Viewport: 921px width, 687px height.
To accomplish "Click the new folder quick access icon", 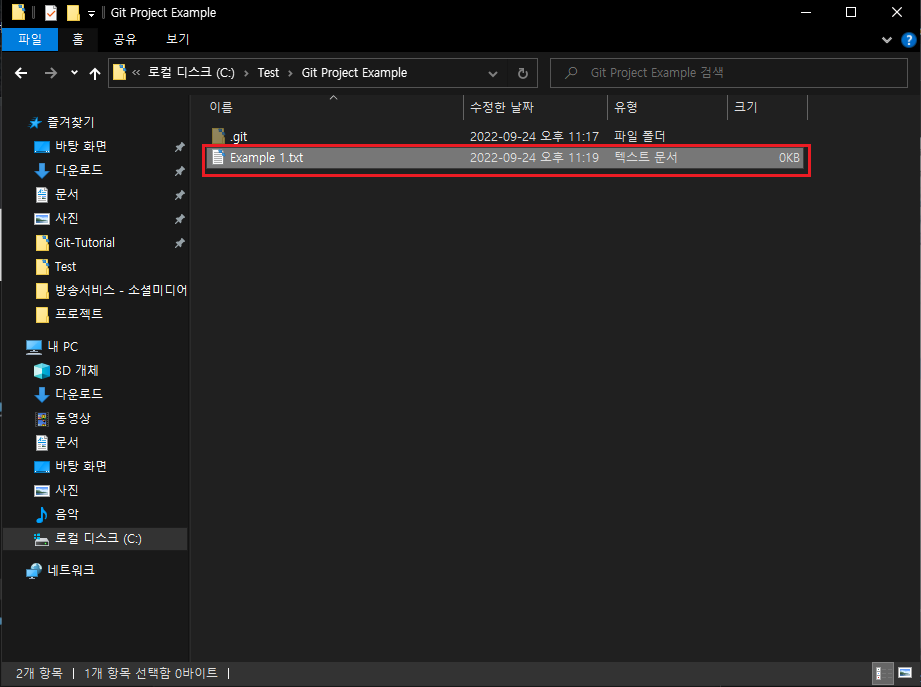I will pyautogui.click(x=73, y=12).
